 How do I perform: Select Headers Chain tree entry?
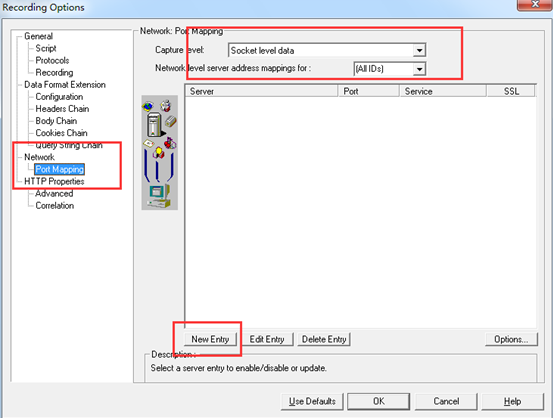click(x=62, y=109)
